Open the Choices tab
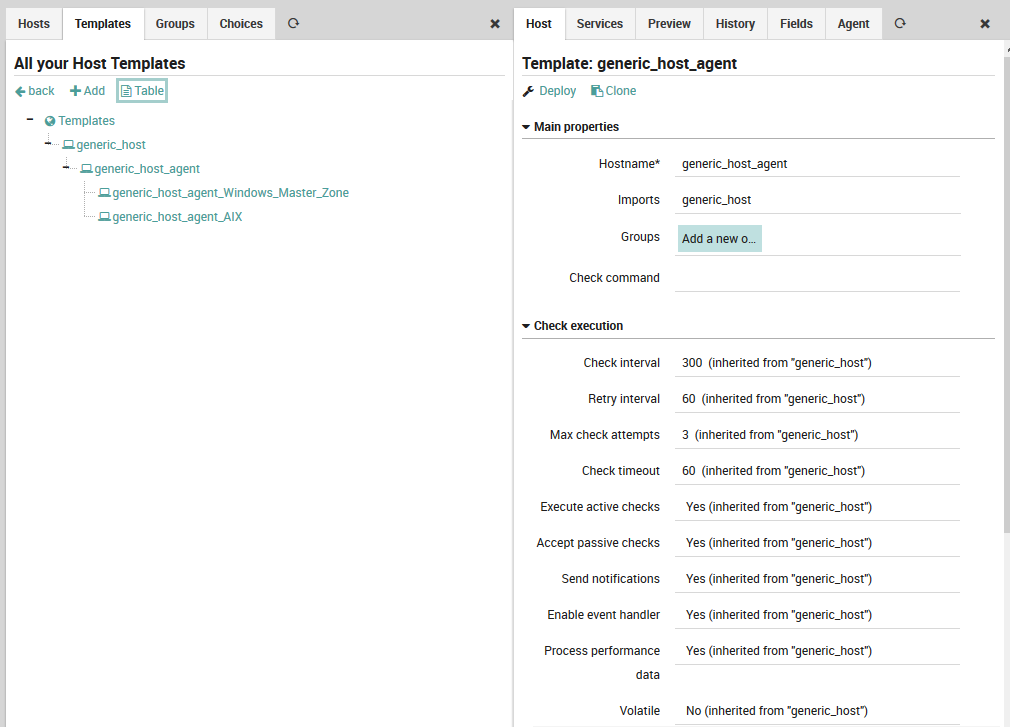Viewport: 1010px width, 727px height. (240, 23)
